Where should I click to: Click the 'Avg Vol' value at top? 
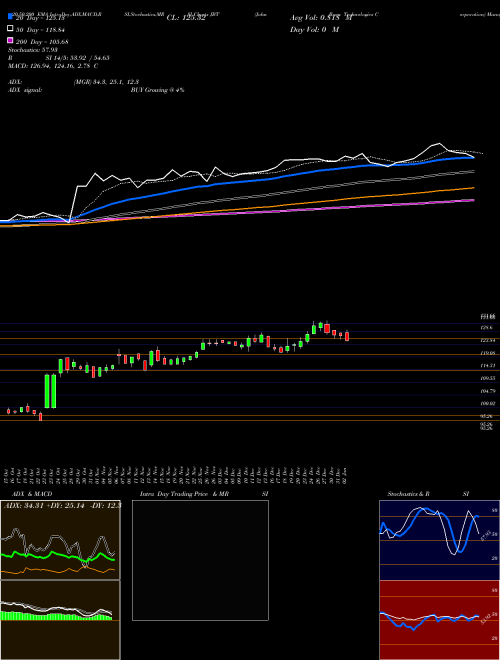tap(321, 18)
